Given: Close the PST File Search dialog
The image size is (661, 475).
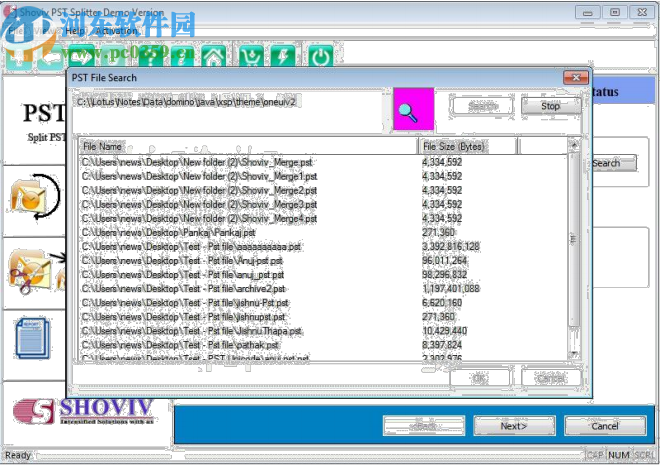Looking at the screenshot, I should [x=576, y=78].
